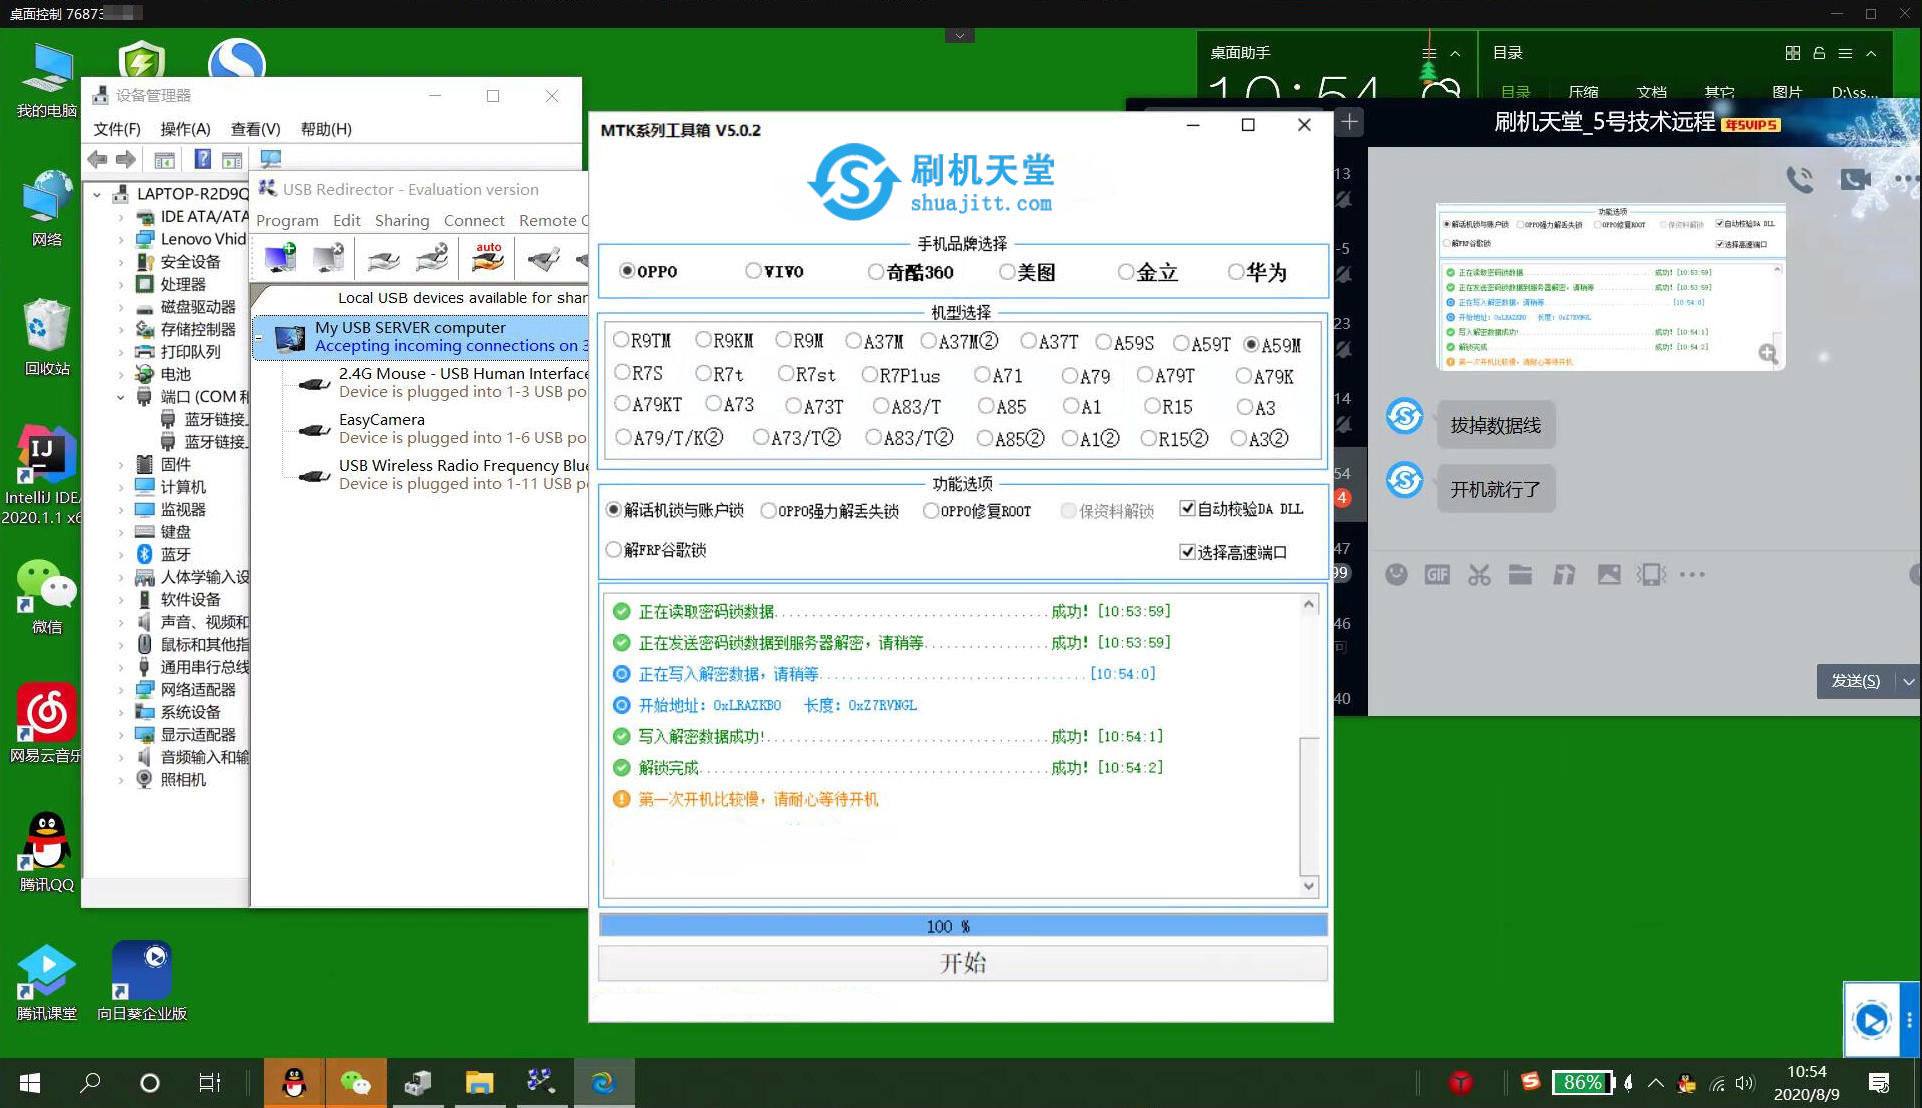Collapse My USB SERVER computer node

point(259,338)
